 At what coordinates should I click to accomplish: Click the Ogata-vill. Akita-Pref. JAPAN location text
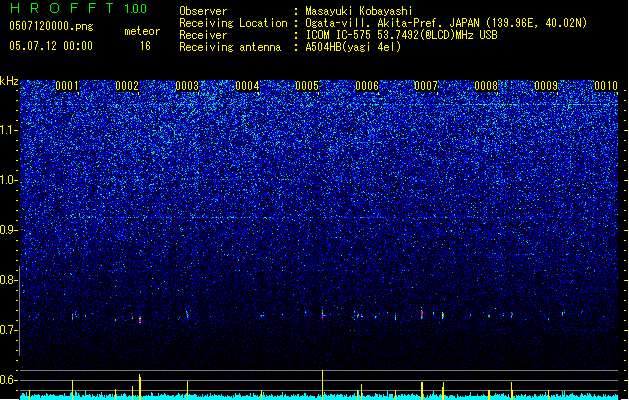coord(446,23)
